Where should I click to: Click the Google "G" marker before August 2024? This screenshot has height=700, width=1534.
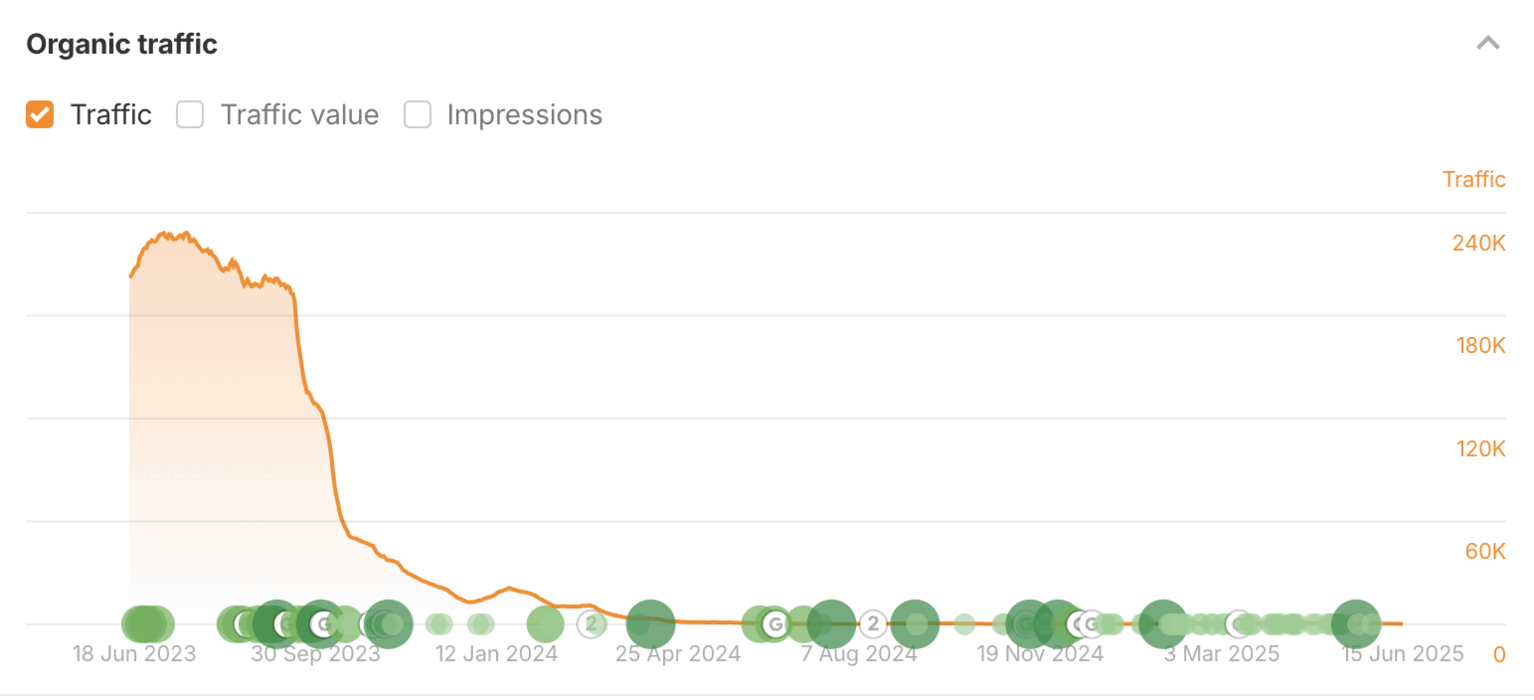coord(774,625)
